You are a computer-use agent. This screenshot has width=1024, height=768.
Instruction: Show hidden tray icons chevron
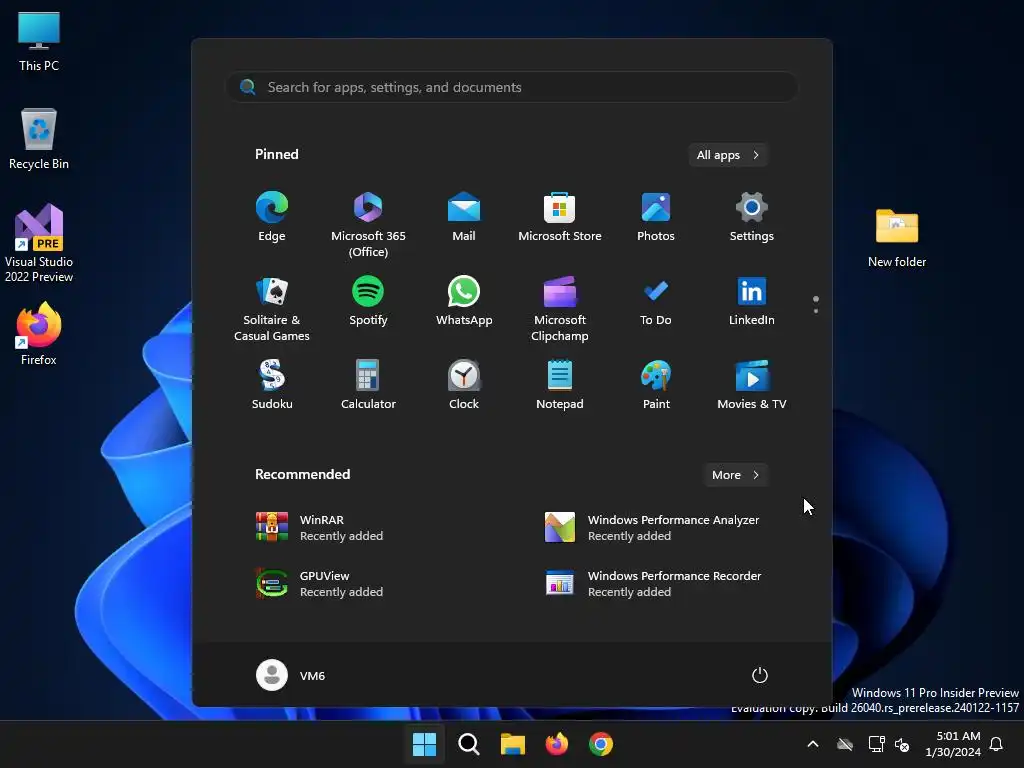coord(813,744)
